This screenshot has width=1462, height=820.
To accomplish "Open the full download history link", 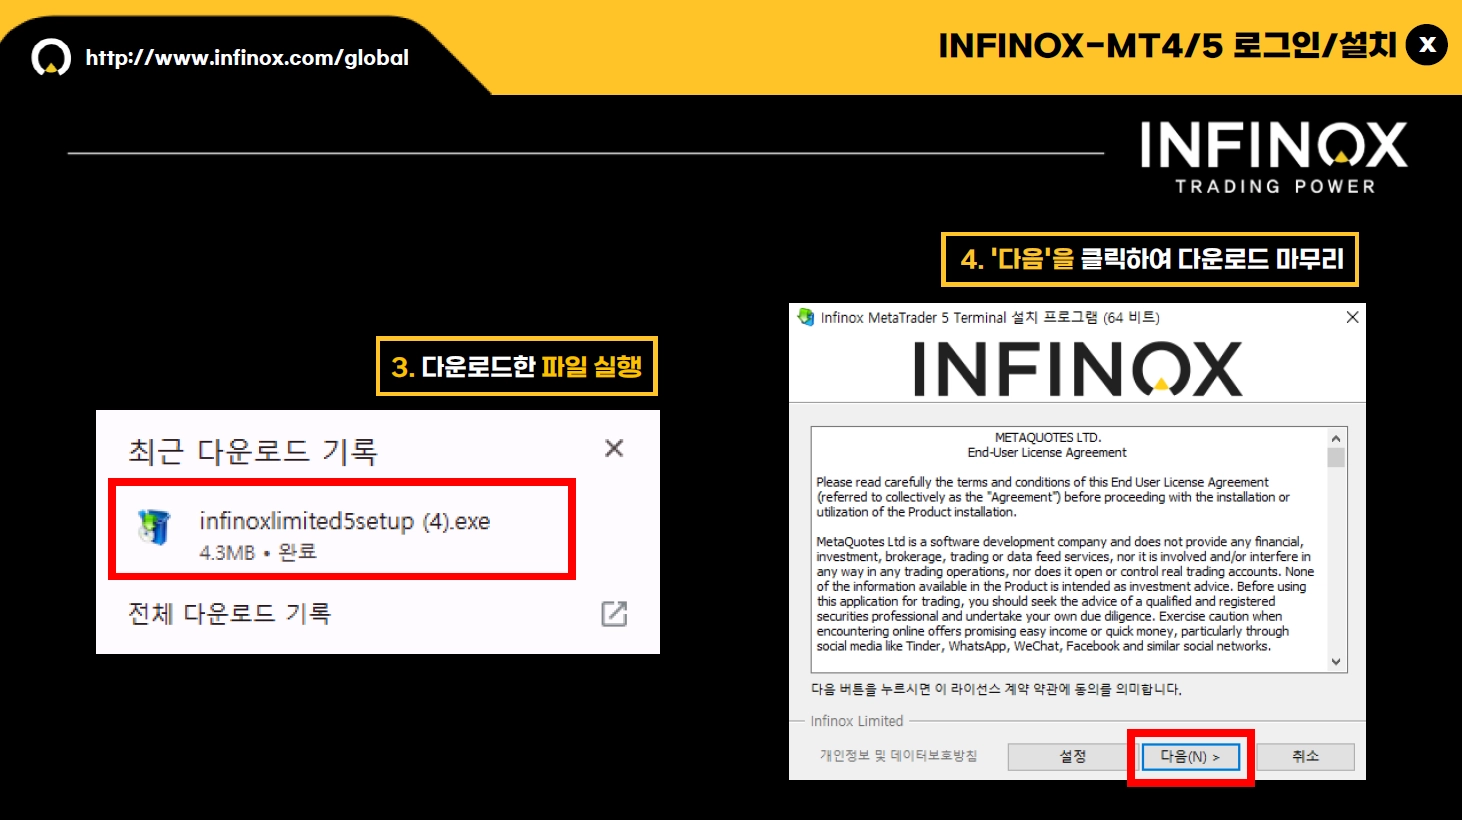I will pyautogui.click(x=229, y=613).
